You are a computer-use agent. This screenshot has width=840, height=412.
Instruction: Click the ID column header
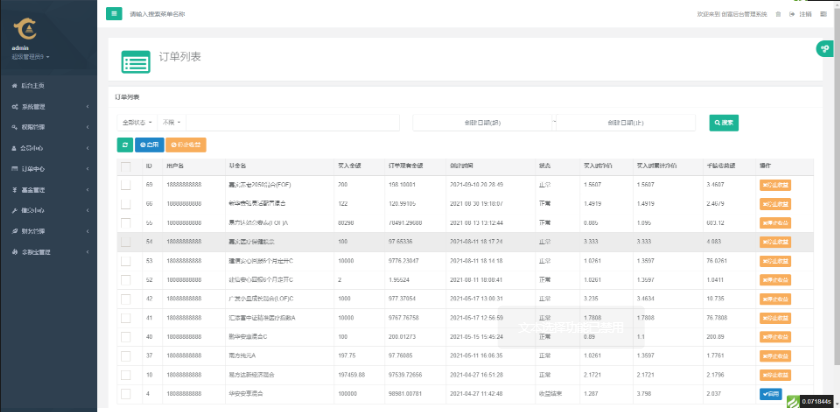[149, 167]
